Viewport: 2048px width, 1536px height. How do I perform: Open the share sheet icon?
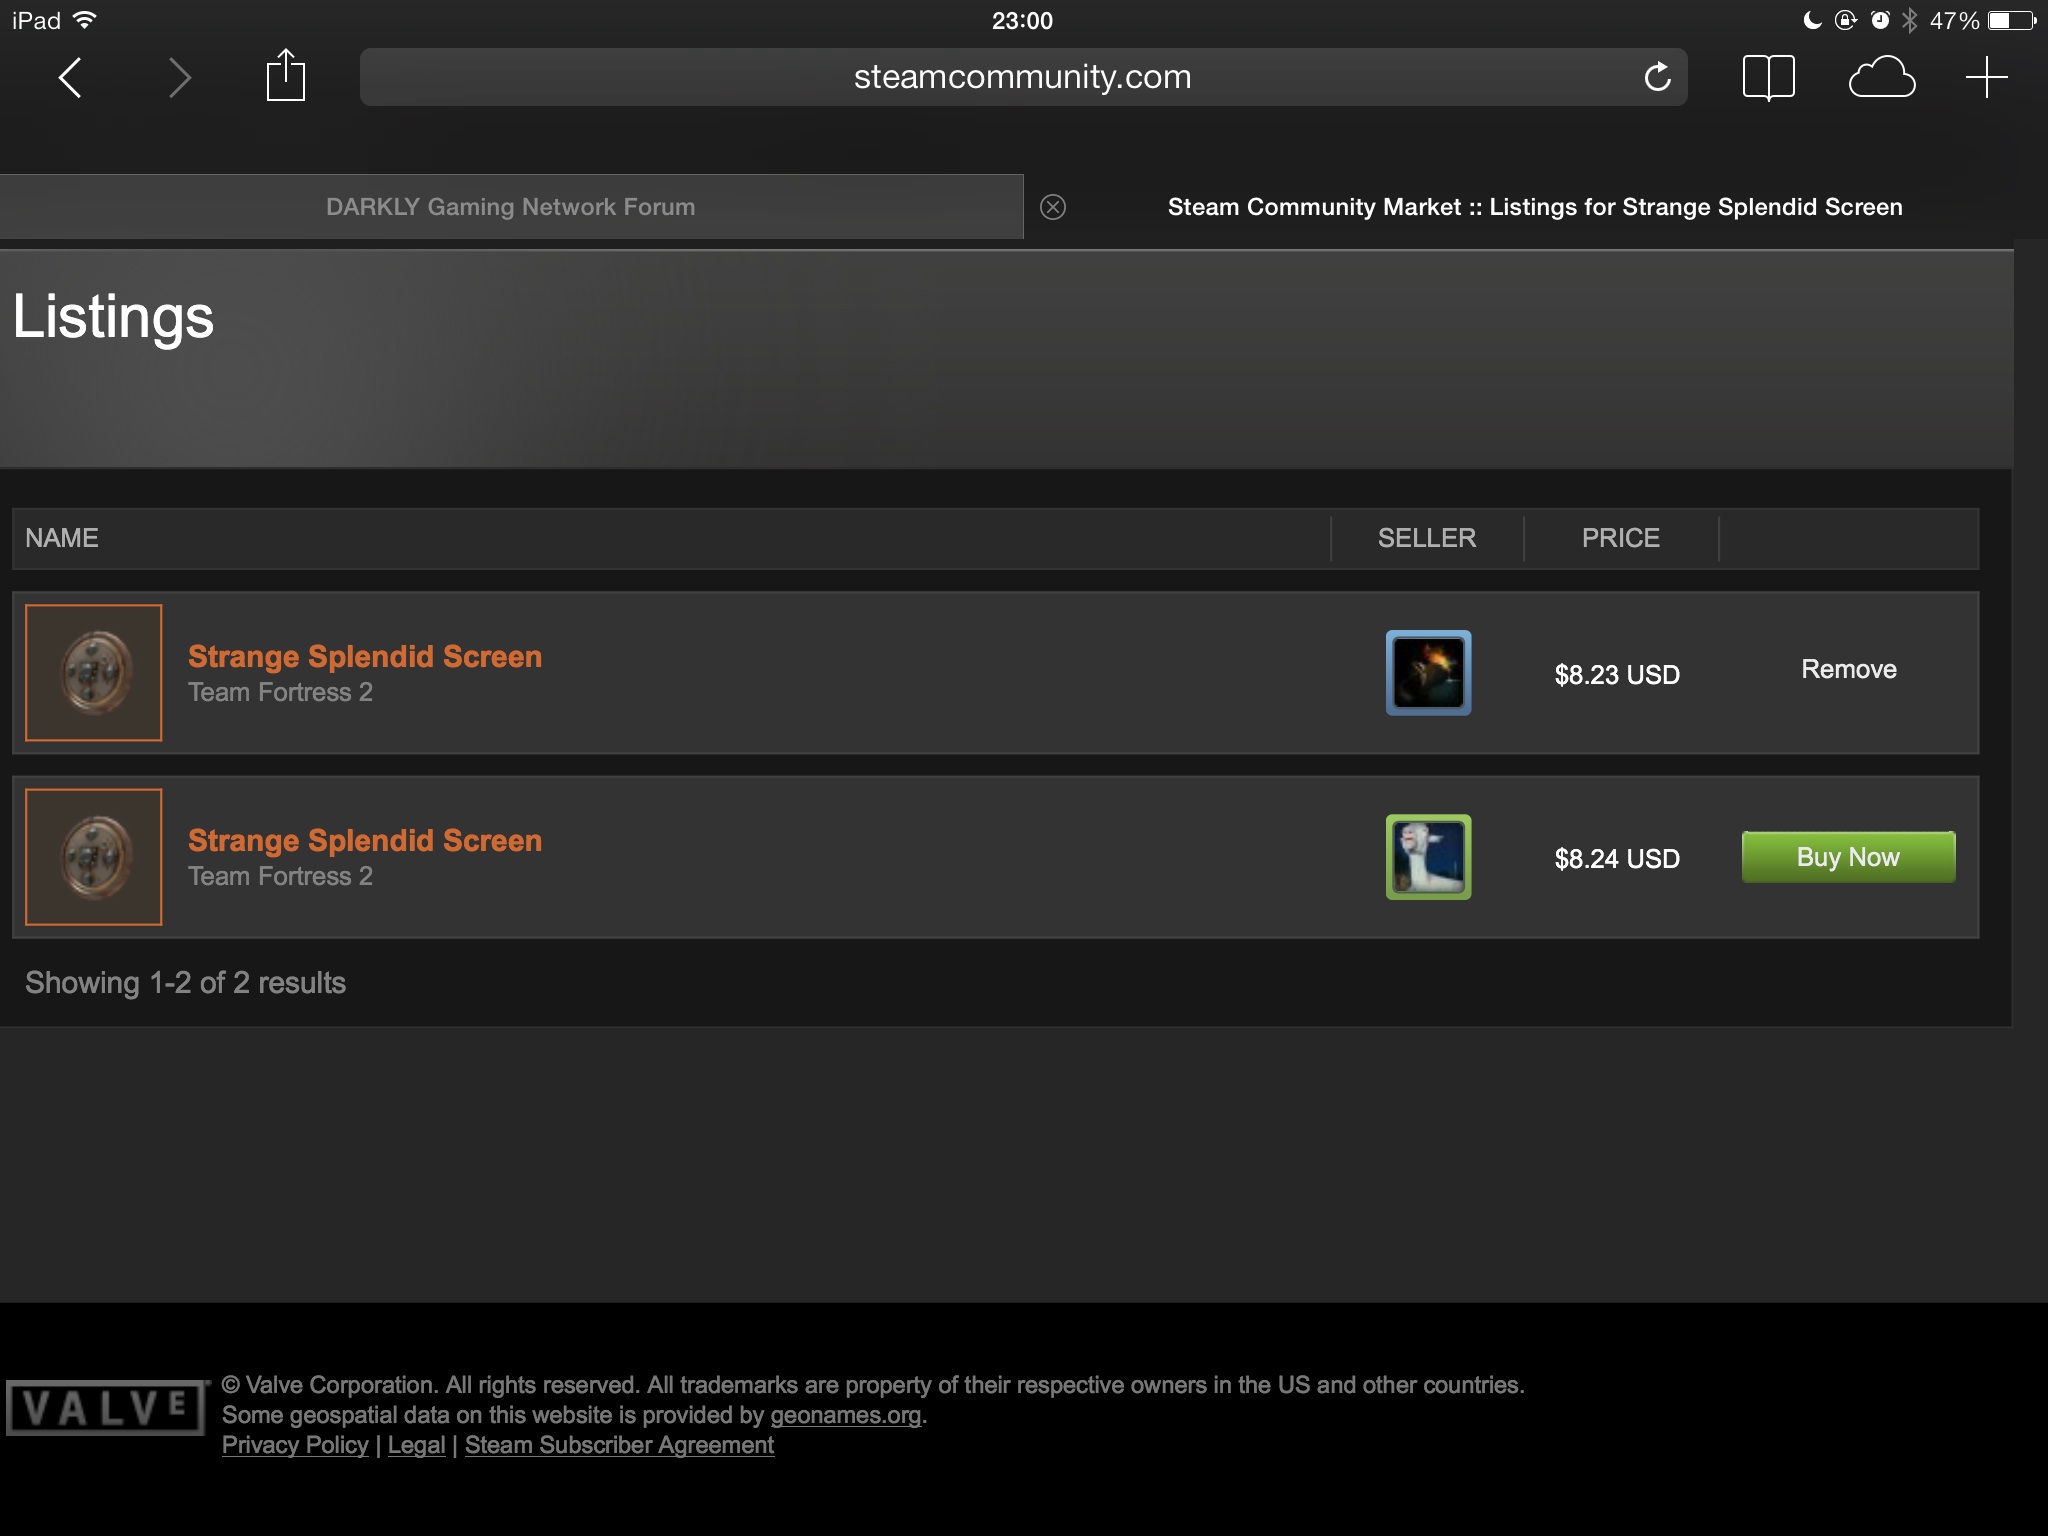[285, 75]
